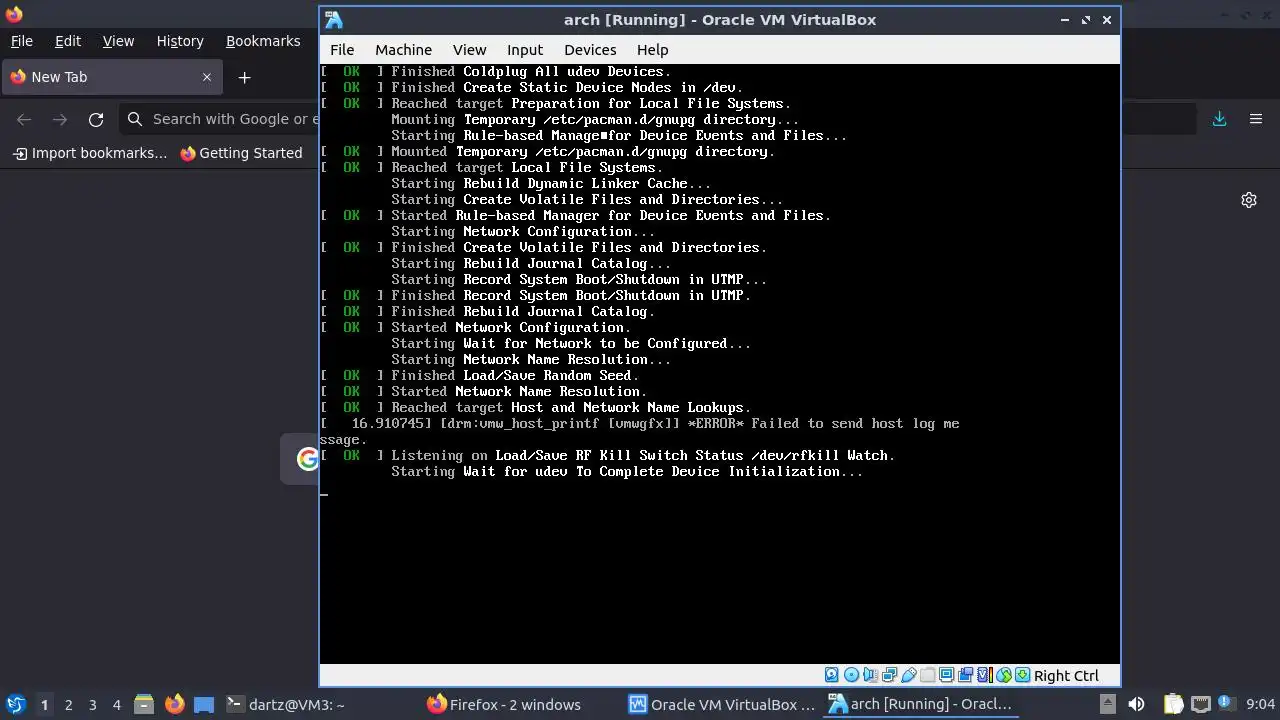
Task: Open Firefox downloads panel
Action: 1219,119
